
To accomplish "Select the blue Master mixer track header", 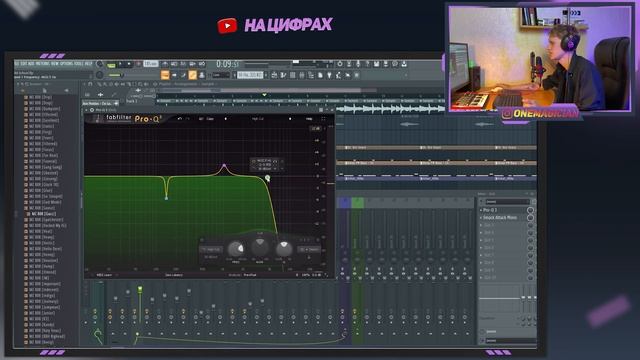I will coord(344,202).
